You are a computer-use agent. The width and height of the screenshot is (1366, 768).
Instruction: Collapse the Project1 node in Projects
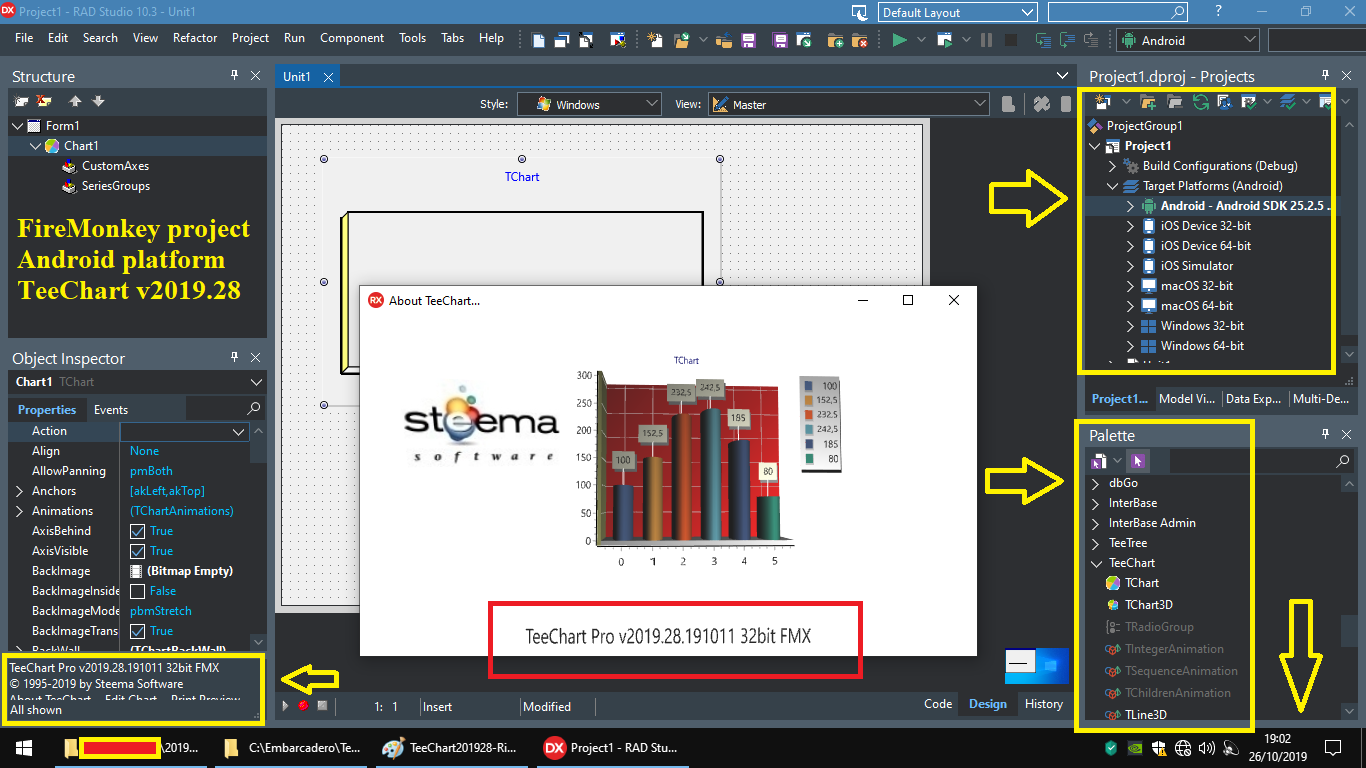[1097, 146]
